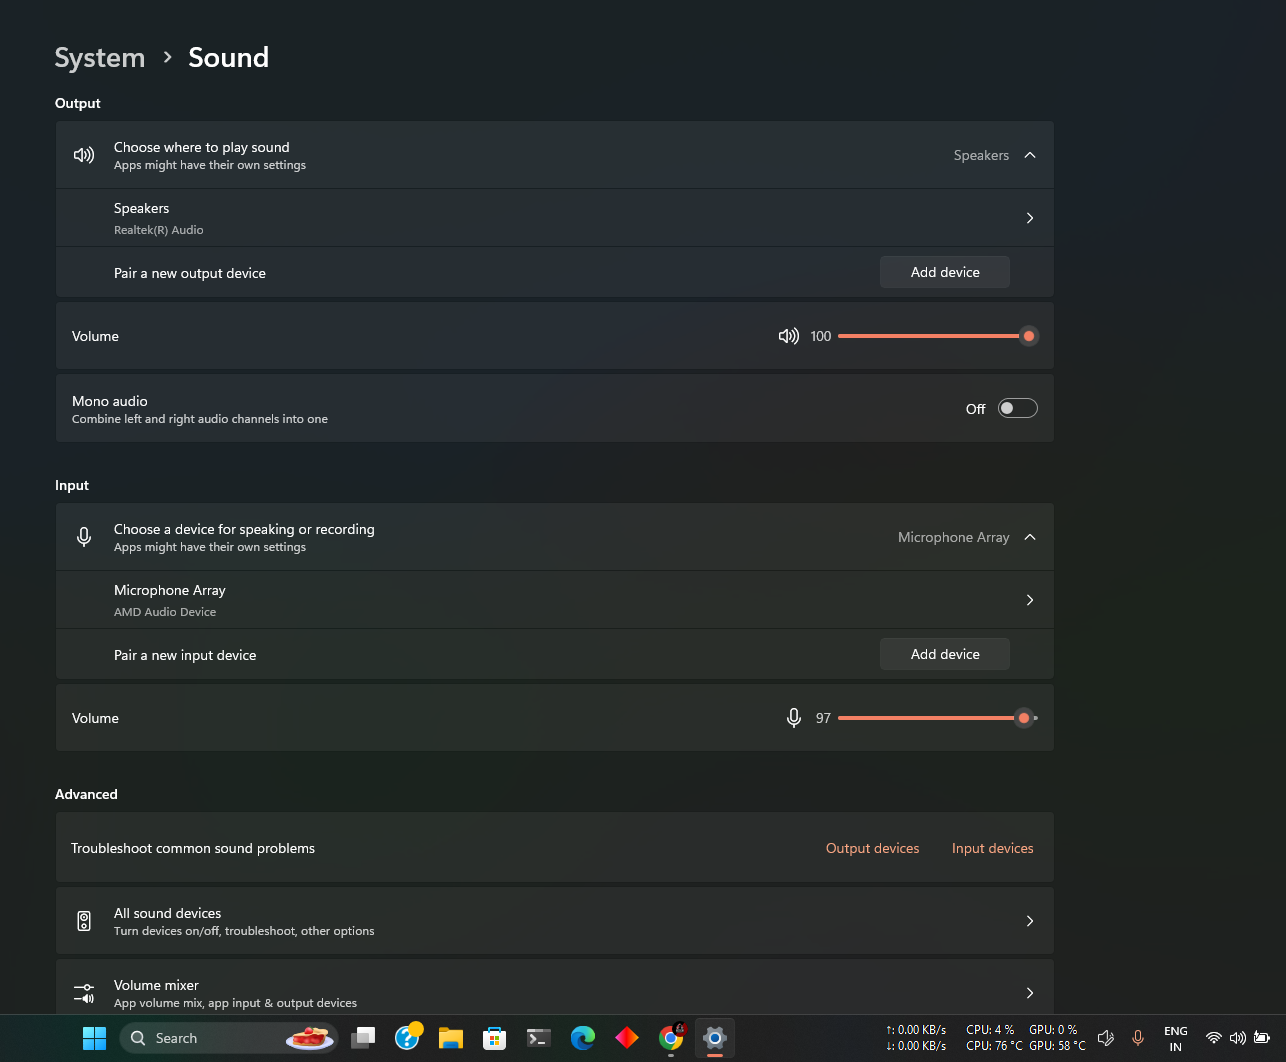Viewport: 1286px width, 1062px height.
Task: Open Settings from the taskbar
Action: coord(714,1038)
